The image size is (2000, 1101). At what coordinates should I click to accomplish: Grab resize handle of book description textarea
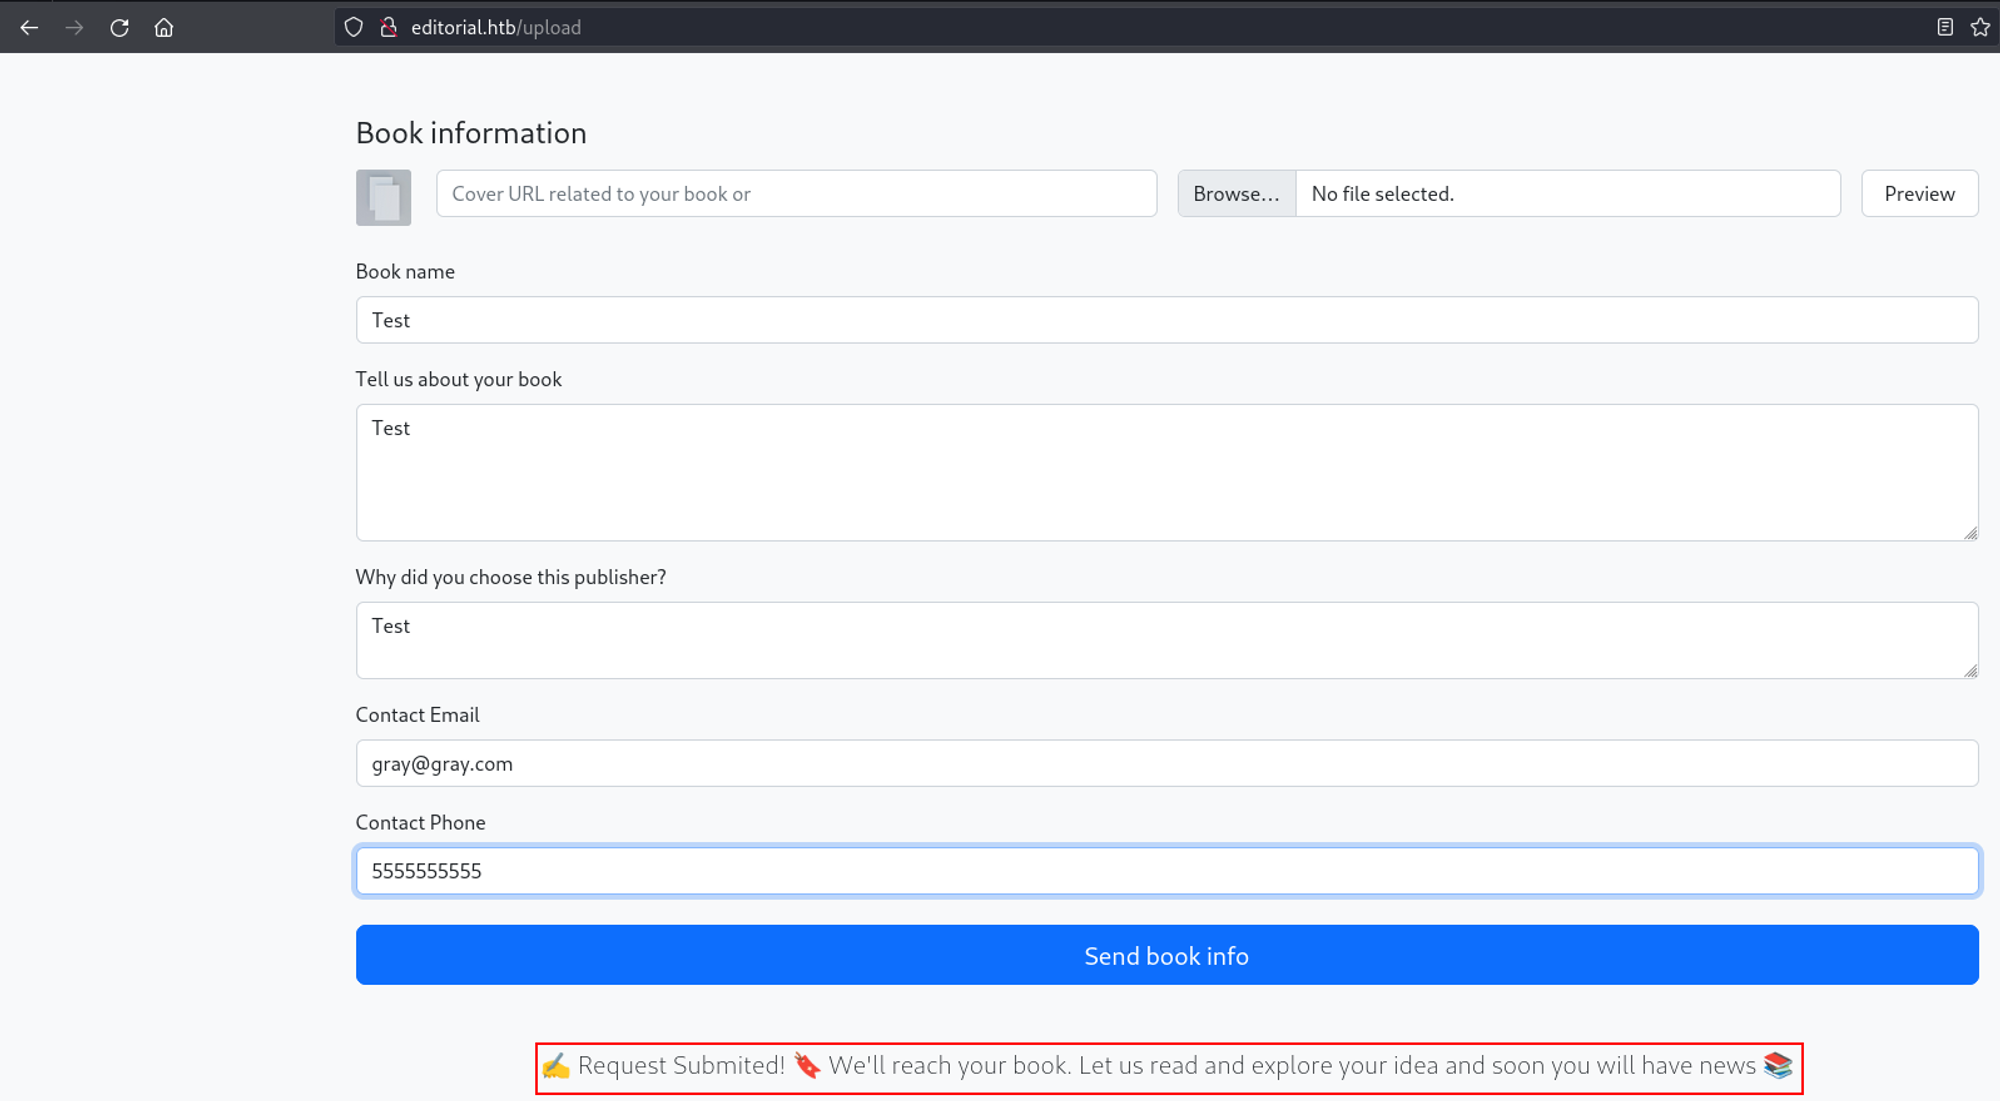(1970, 533)
